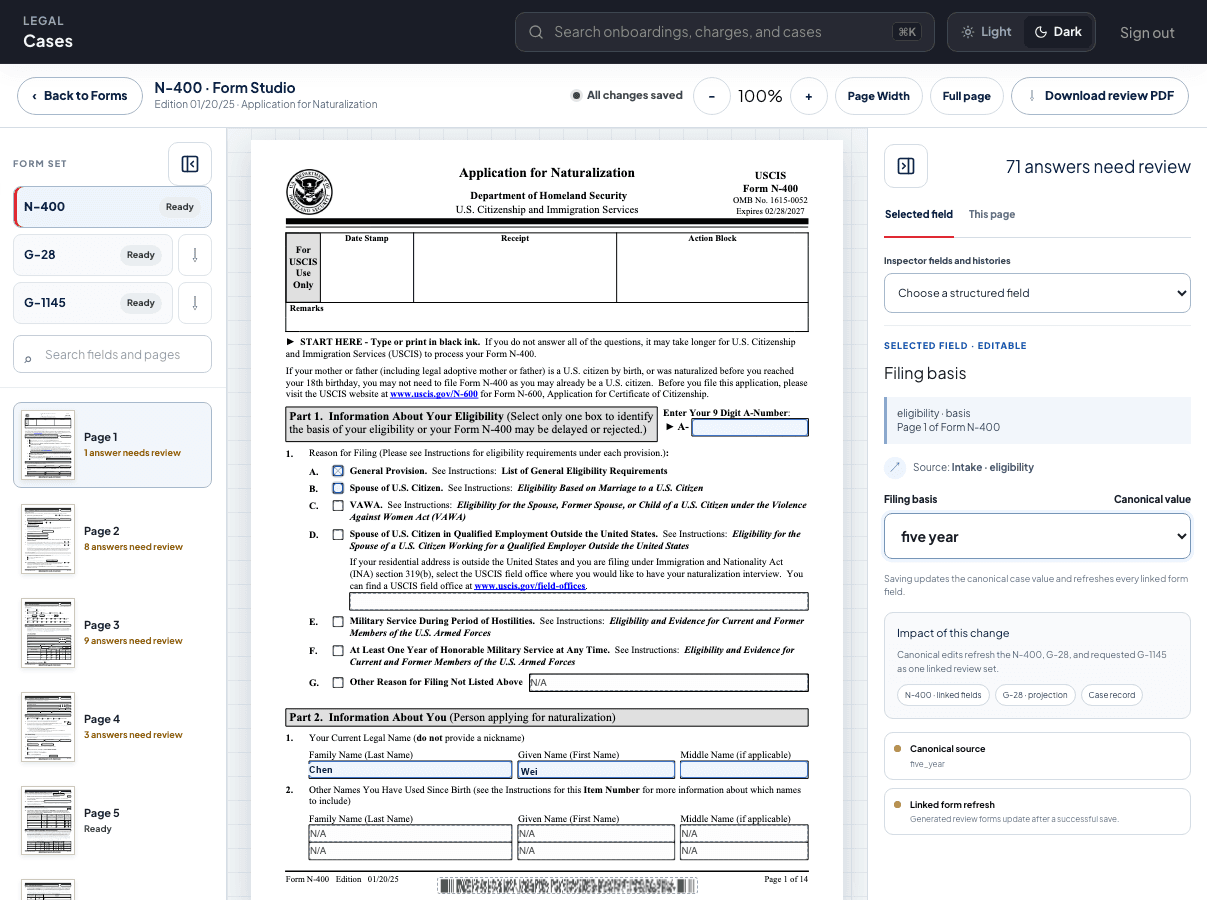Click the 100% zoom level text
This screenshot has height=900, width=1207.
coord(760,96)
